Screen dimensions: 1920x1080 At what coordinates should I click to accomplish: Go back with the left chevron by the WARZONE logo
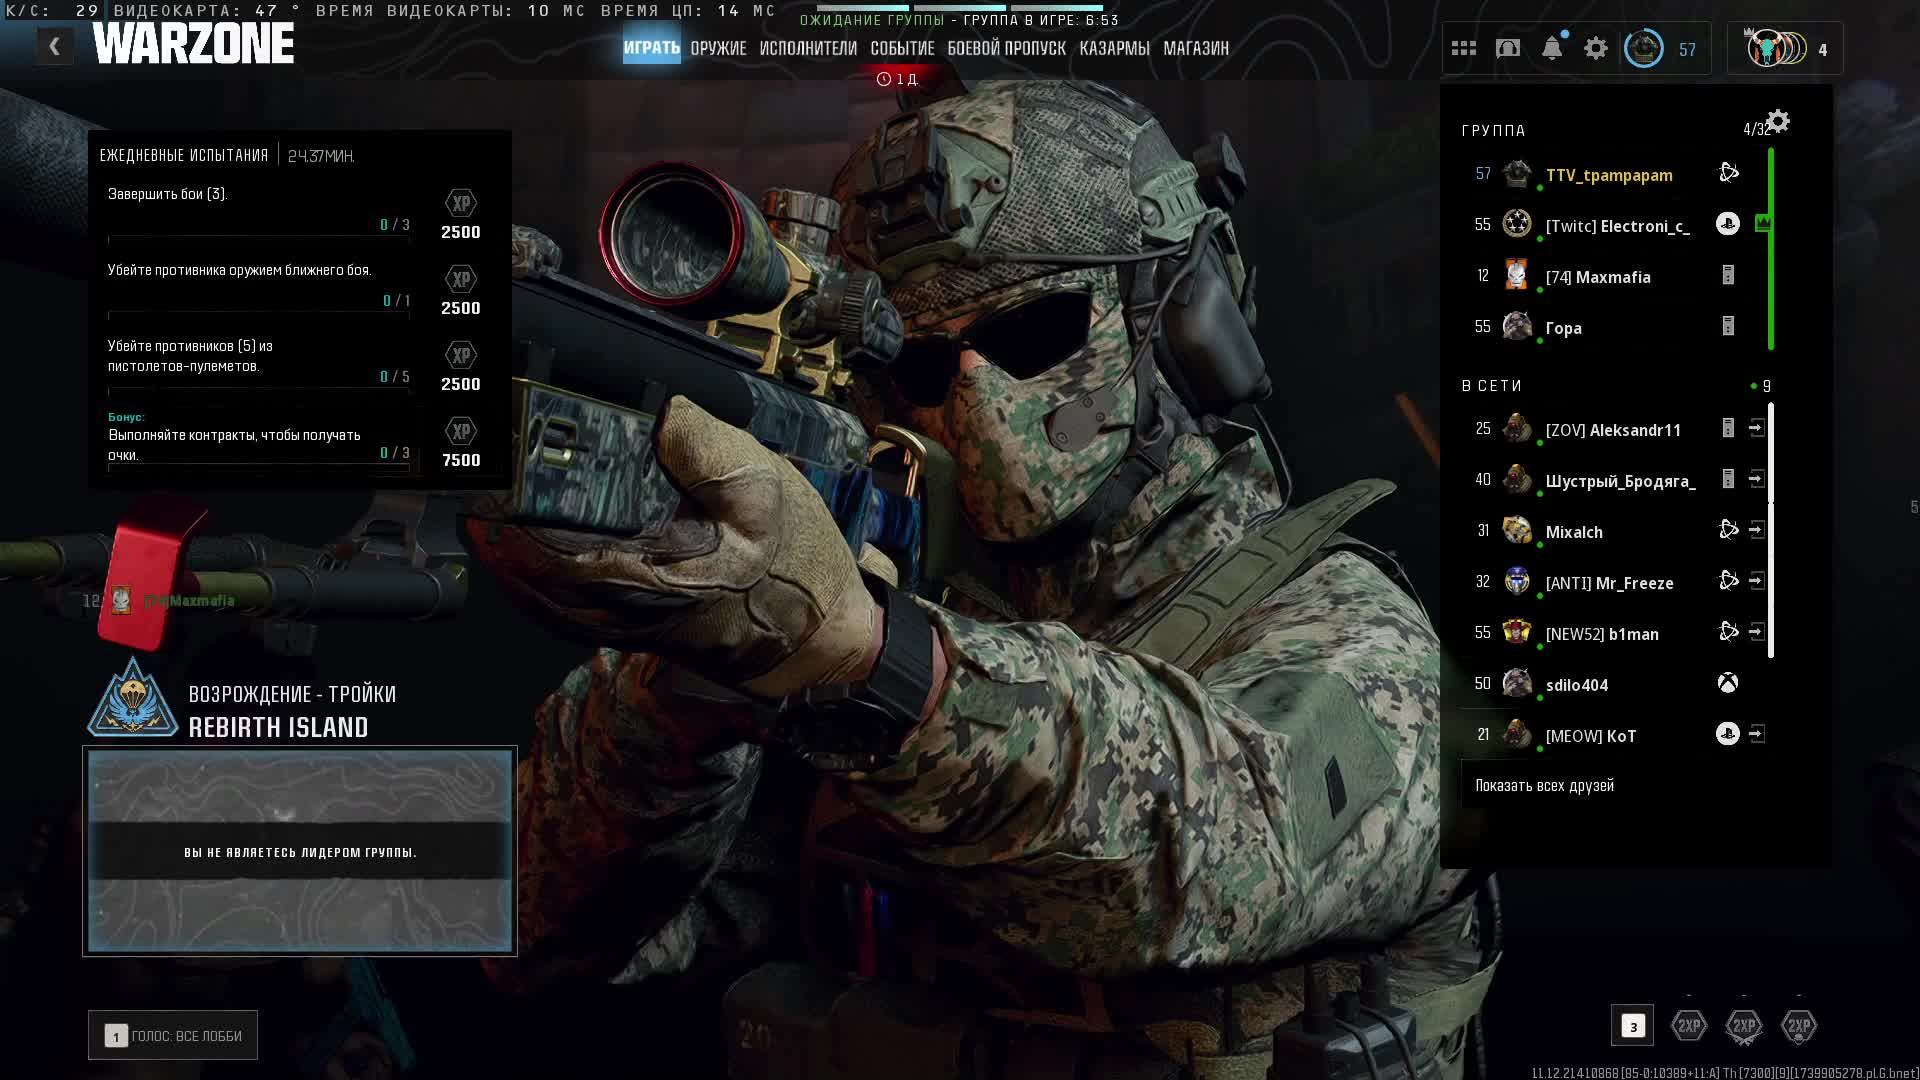[x=55, y=46]
